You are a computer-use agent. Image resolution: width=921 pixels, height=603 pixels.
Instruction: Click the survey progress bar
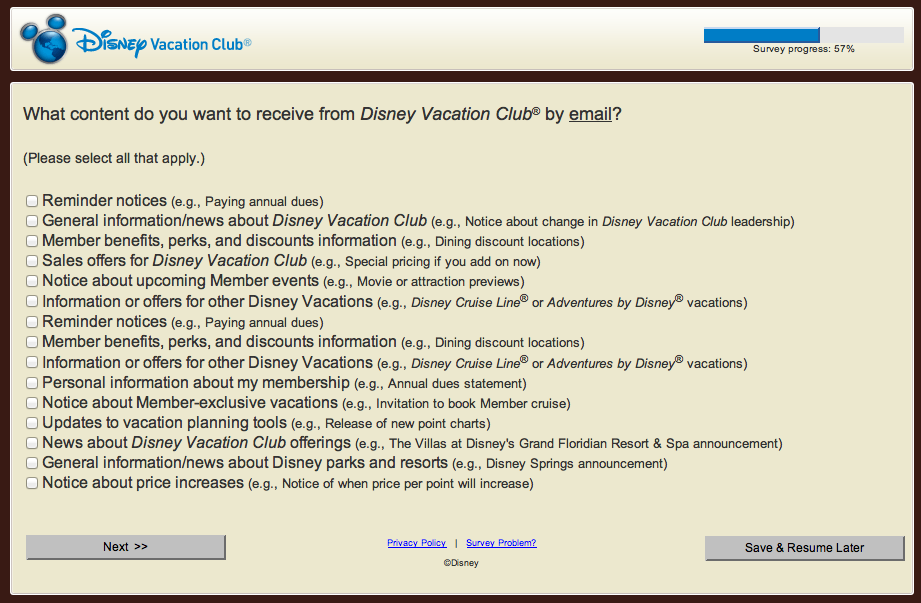(804, 35)
